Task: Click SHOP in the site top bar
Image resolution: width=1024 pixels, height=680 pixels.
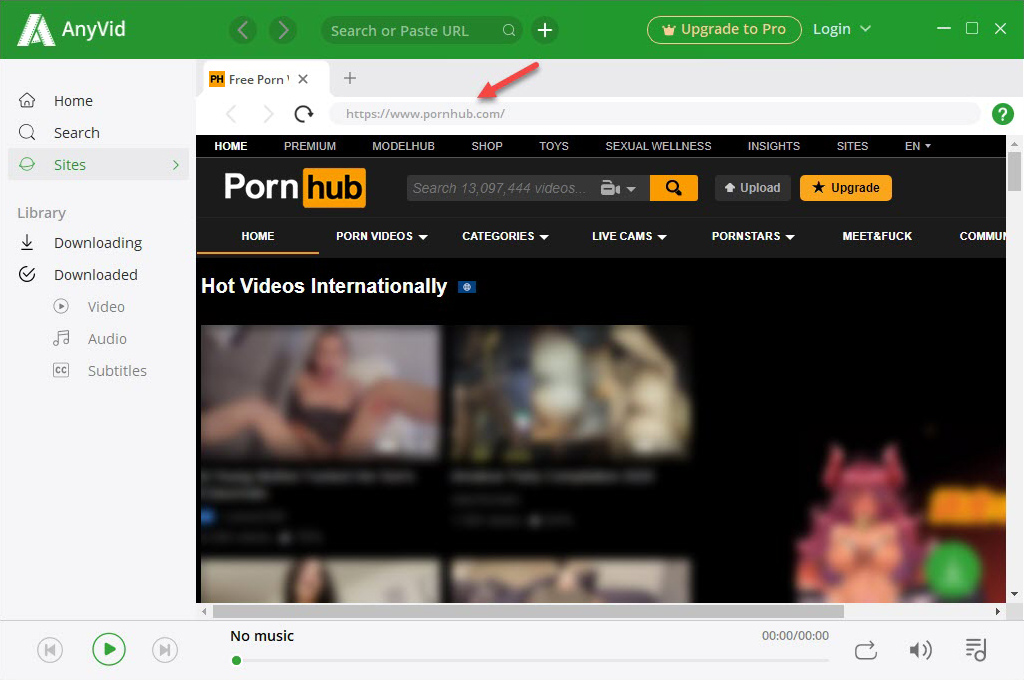Action: 487,146
